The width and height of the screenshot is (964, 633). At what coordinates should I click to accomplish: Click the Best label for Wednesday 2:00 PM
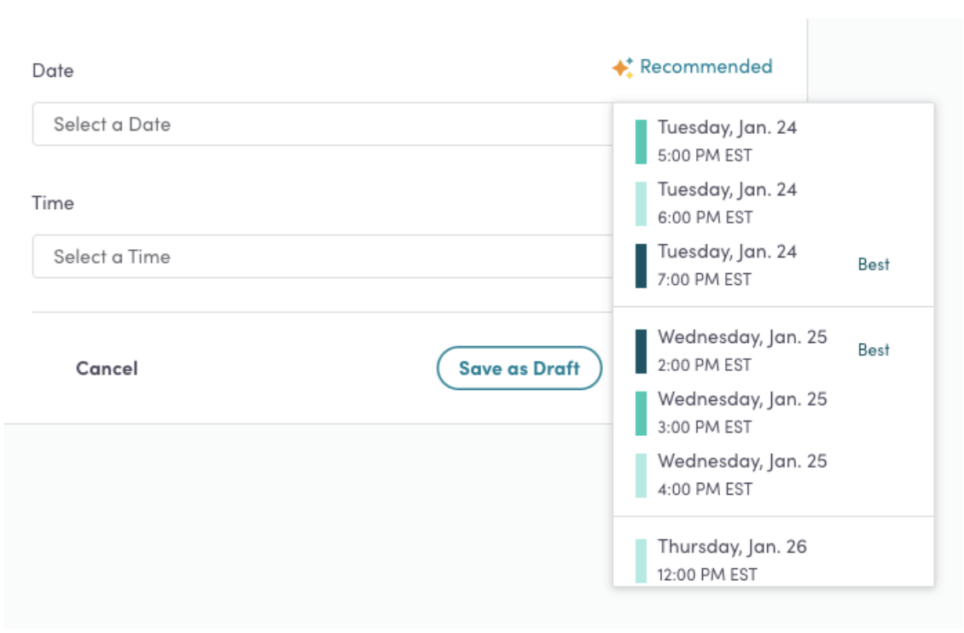(873, 350)
